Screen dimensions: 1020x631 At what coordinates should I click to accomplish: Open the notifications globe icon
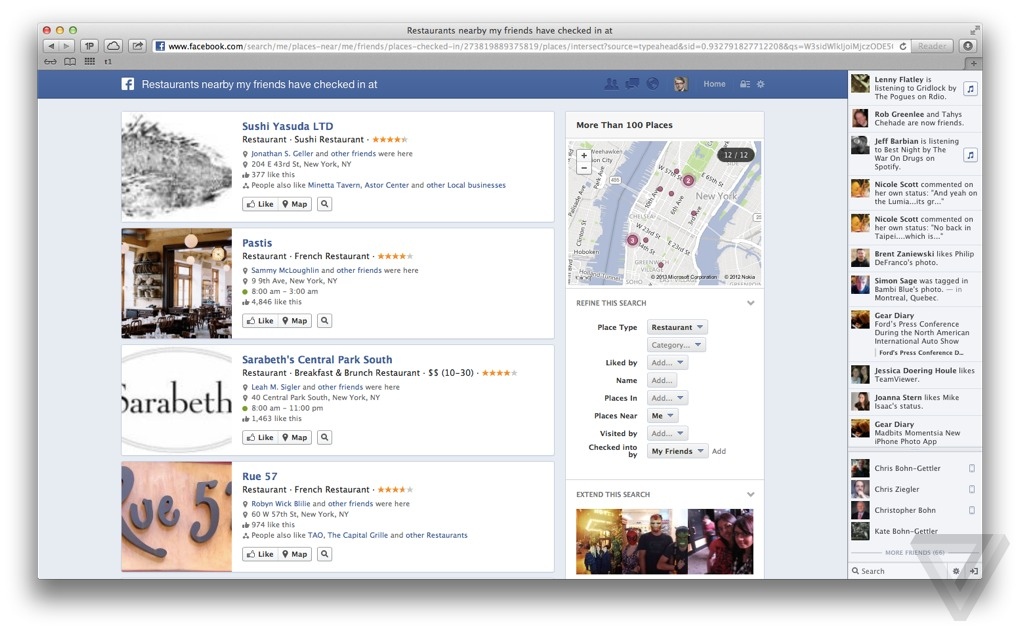(652, 84)
